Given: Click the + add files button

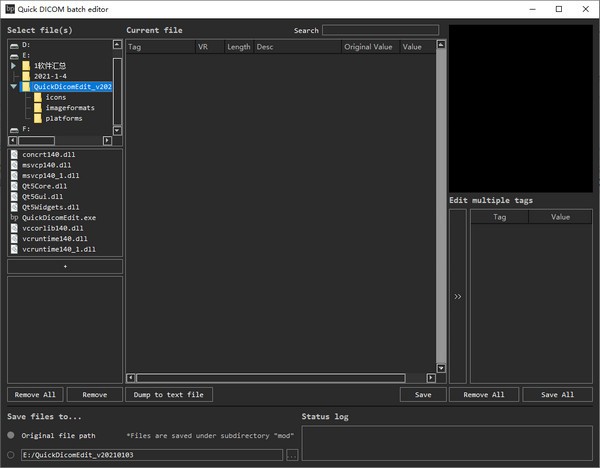Looking at the screenshot, I should (x=65, y=267).
